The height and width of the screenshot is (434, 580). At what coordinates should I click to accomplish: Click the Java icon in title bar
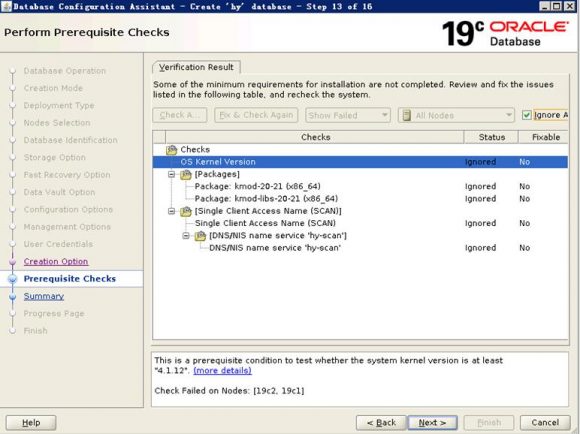pos(6,6)
